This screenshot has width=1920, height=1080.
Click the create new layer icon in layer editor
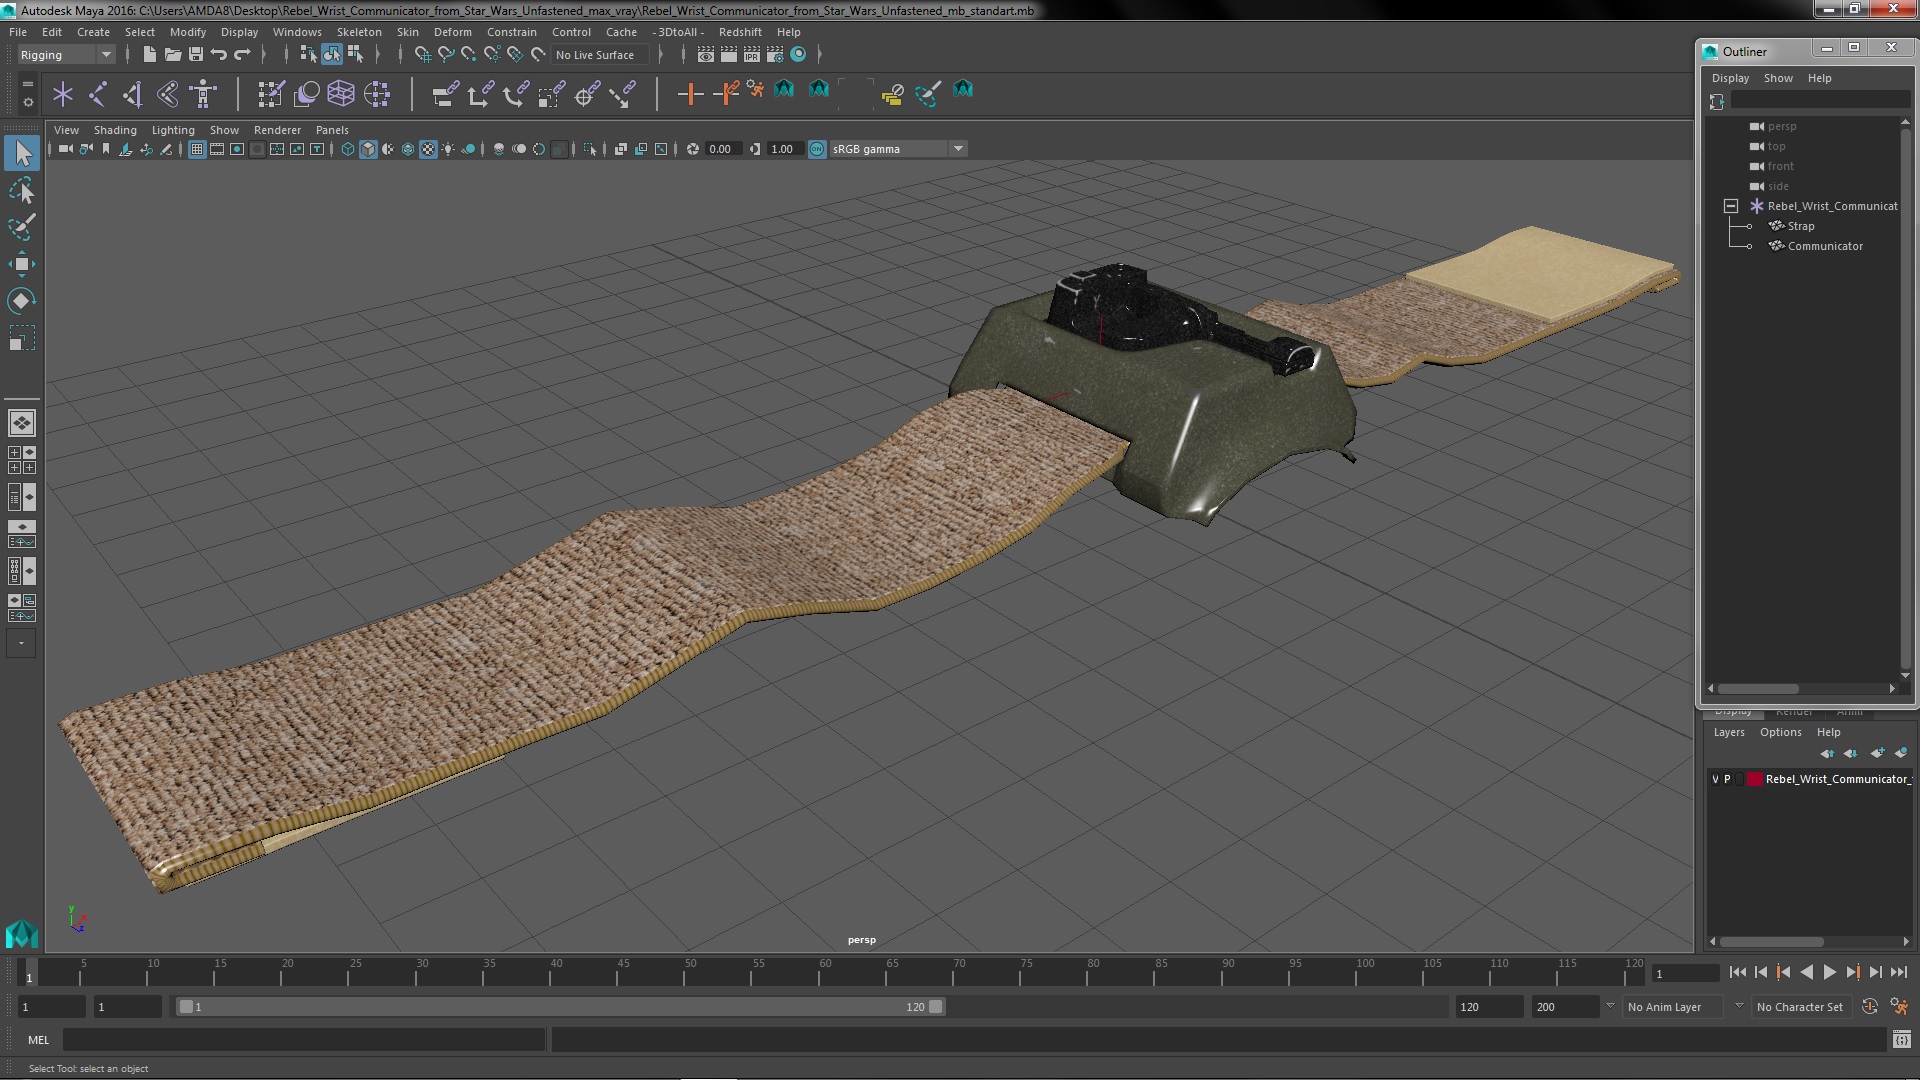(x=1877, y=753)
